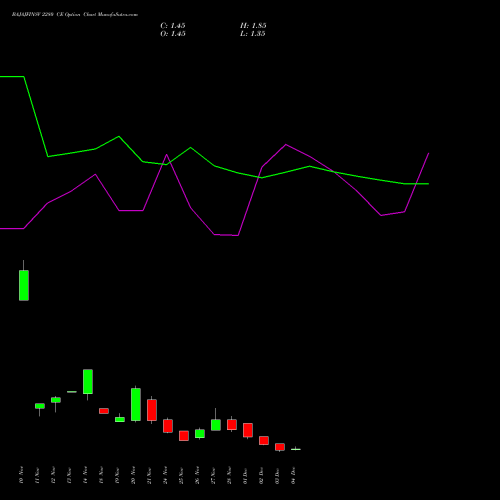Click the green candlestick above 20 Nov
Viewport: 500px width, 500px height.
point(136,404)
